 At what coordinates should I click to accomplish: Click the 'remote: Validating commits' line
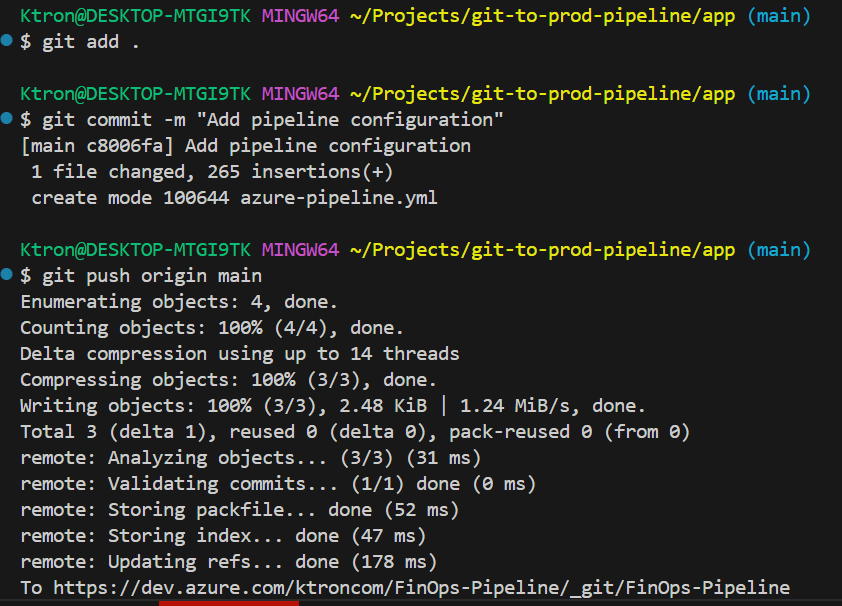pos(278,483)
